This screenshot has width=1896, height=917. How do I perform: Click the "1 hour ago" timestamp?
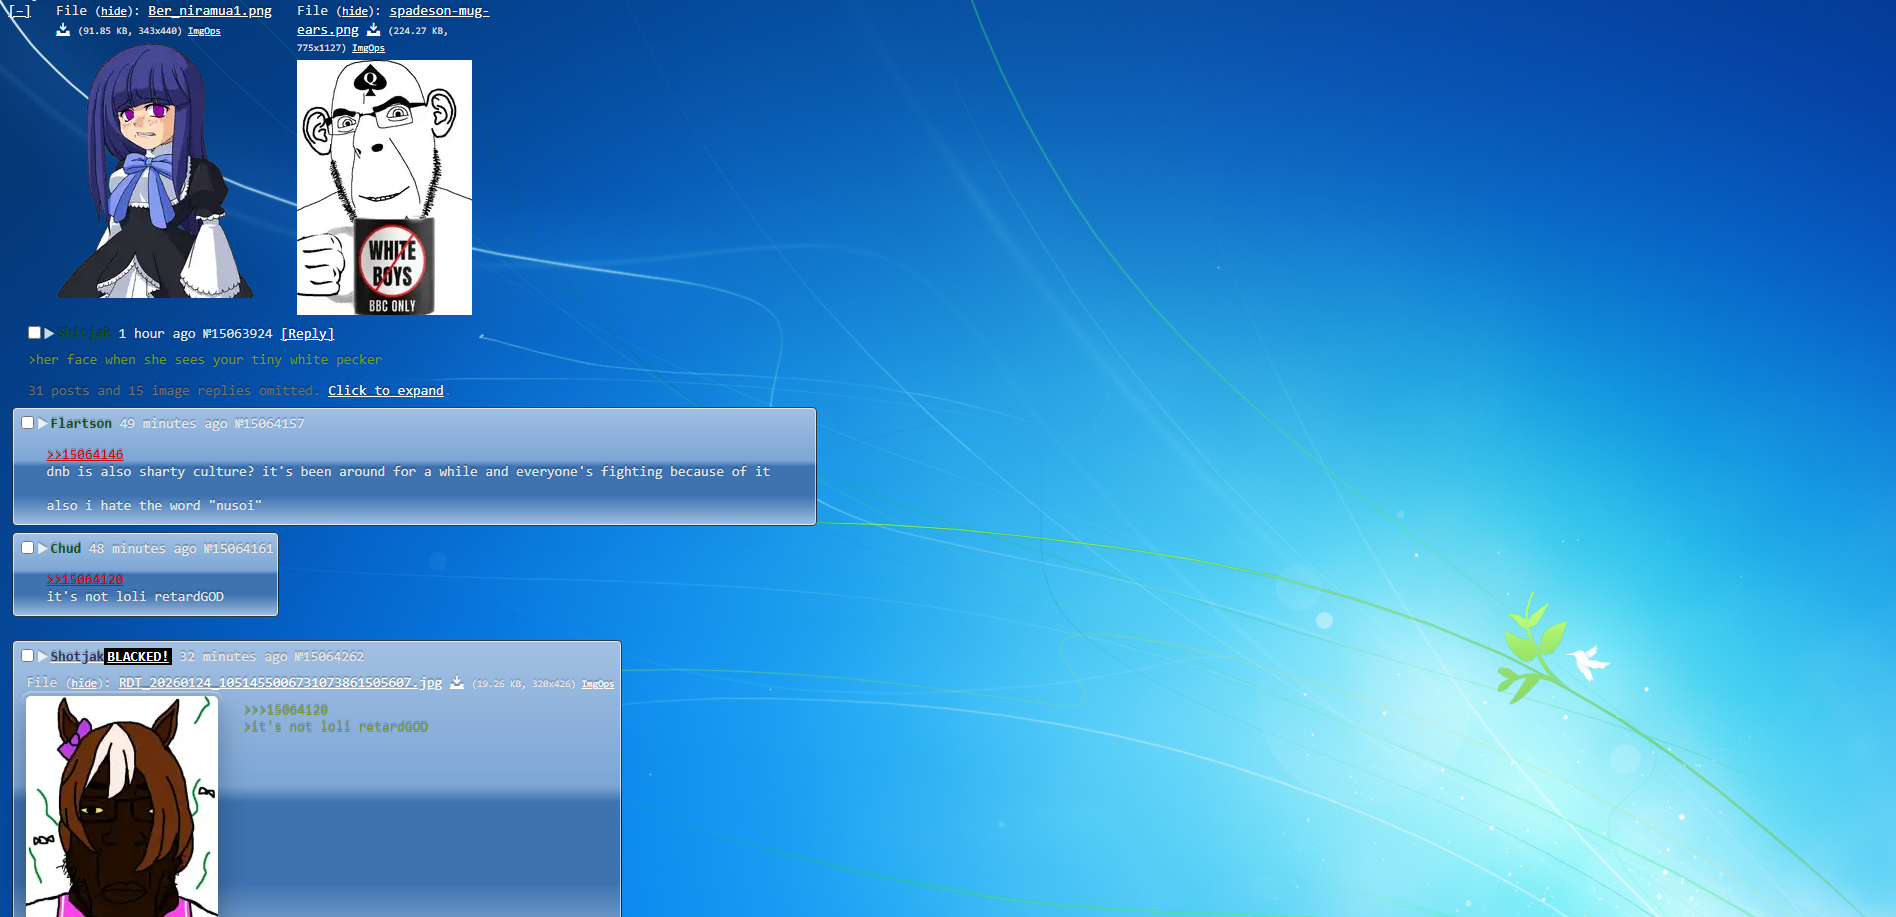tap(157, 334)
